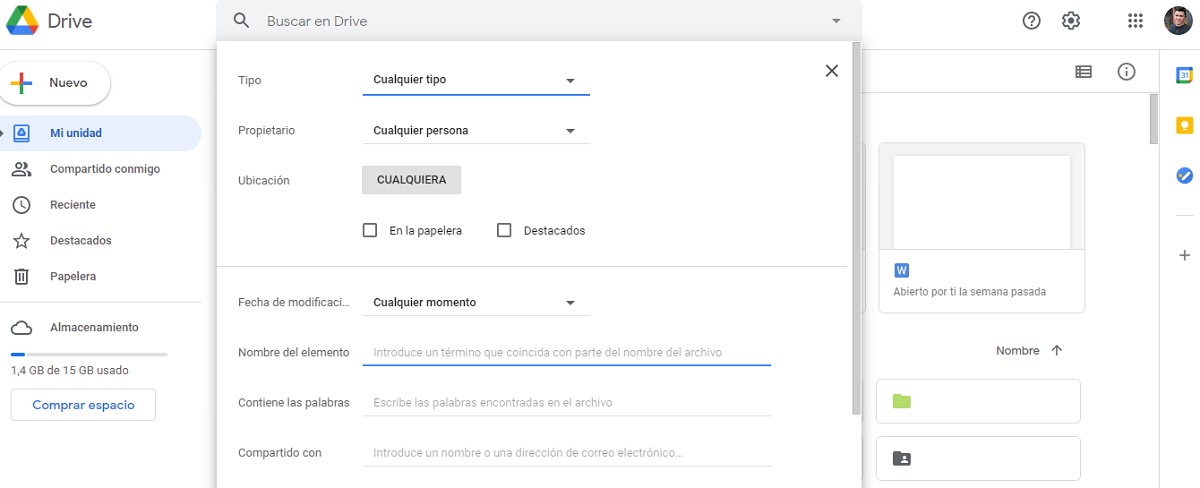1200x488 pixels.
Task: Click the Help question mark icon
Action: (1031, 21)
